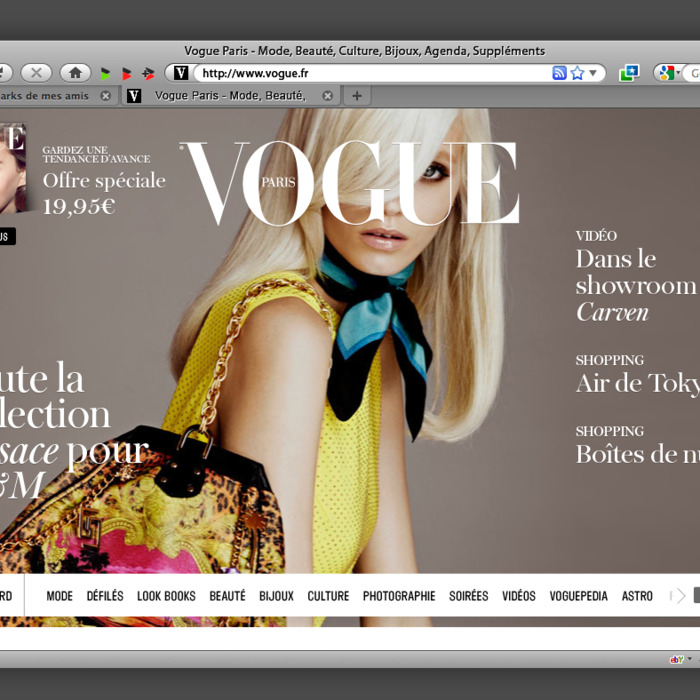Open the Dans le showroom Carven video
Viewport: 700px width, 700px height.
635,286
